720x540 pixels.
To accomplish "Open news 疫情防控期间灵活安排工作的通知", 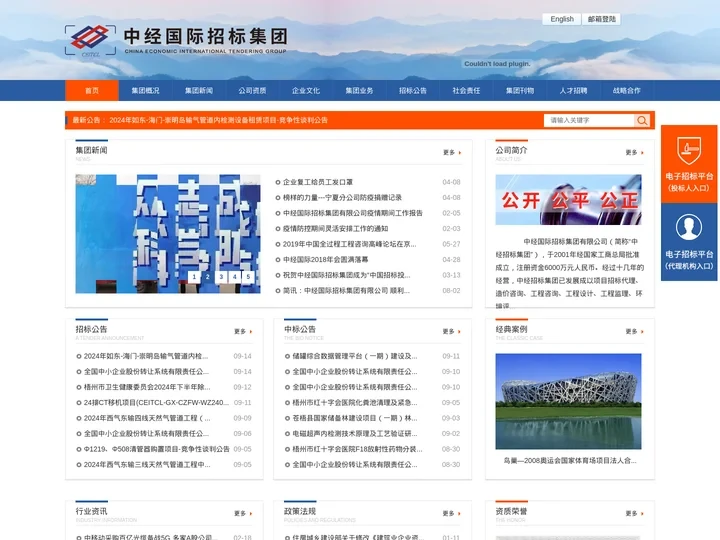I will point(335,229).
